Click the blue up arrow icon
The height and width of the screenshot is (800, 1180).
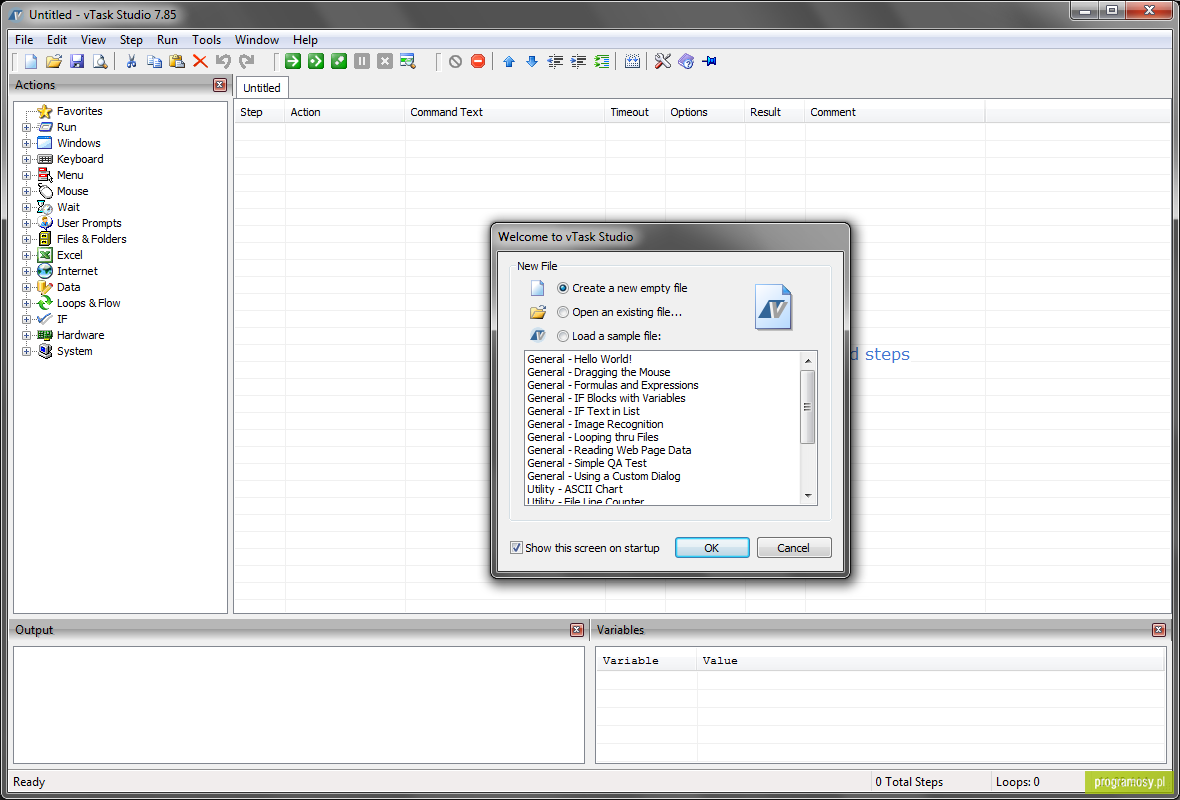click(509, 62)
